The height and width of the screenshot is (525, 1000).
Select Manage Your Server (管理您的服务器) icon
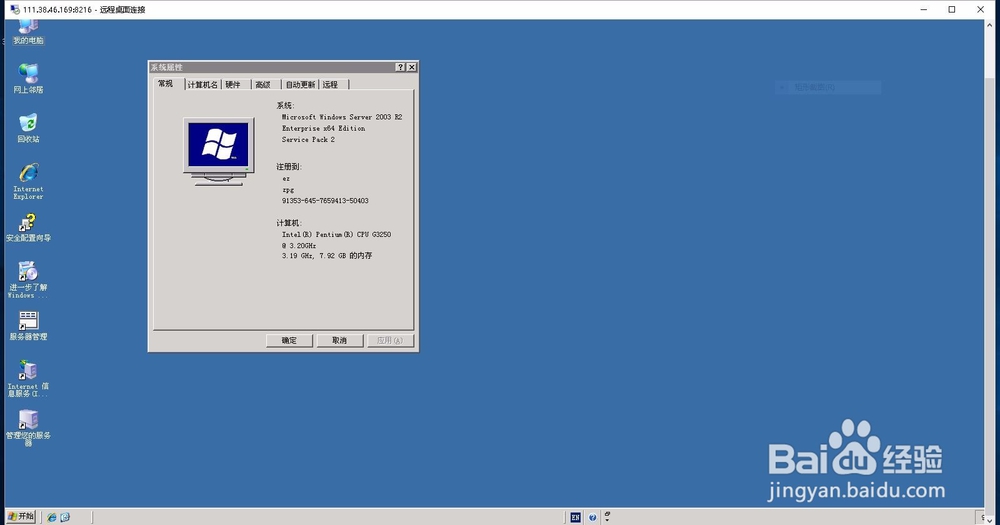[28, 428]
